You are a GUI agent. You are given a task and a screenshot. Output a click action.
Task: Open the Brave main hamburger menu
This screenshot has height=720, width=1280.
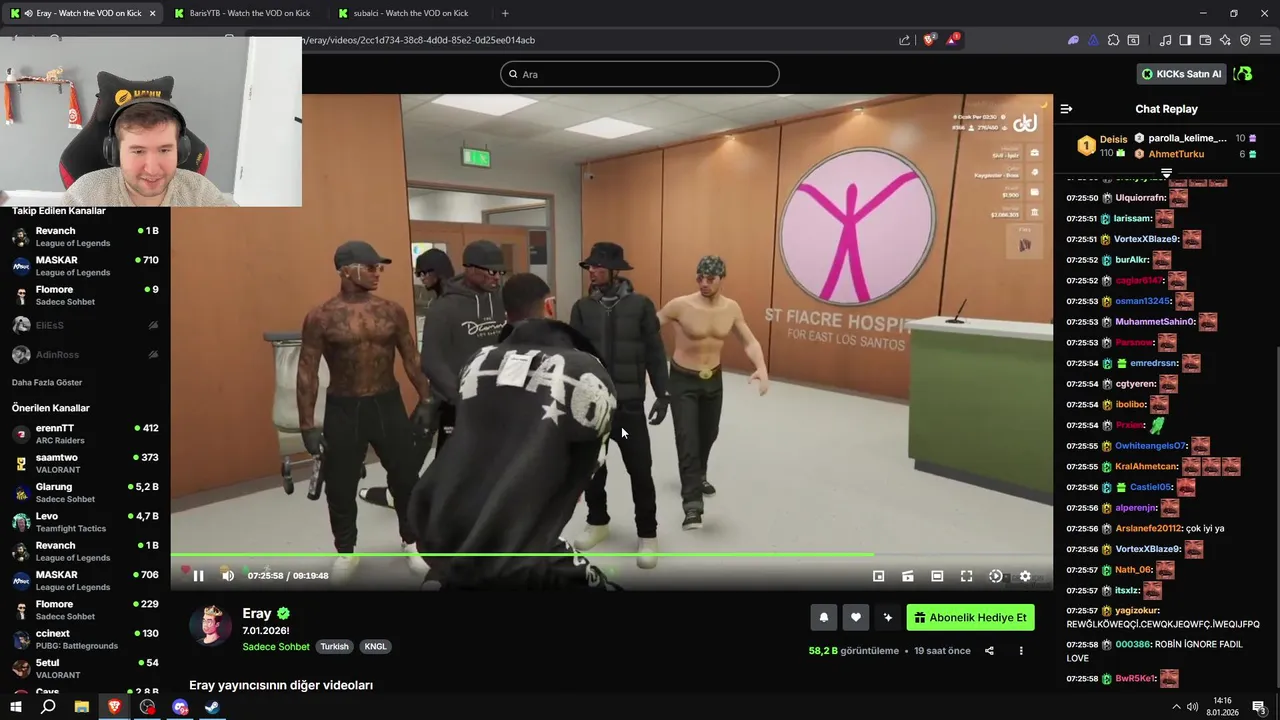point(1265,40)
